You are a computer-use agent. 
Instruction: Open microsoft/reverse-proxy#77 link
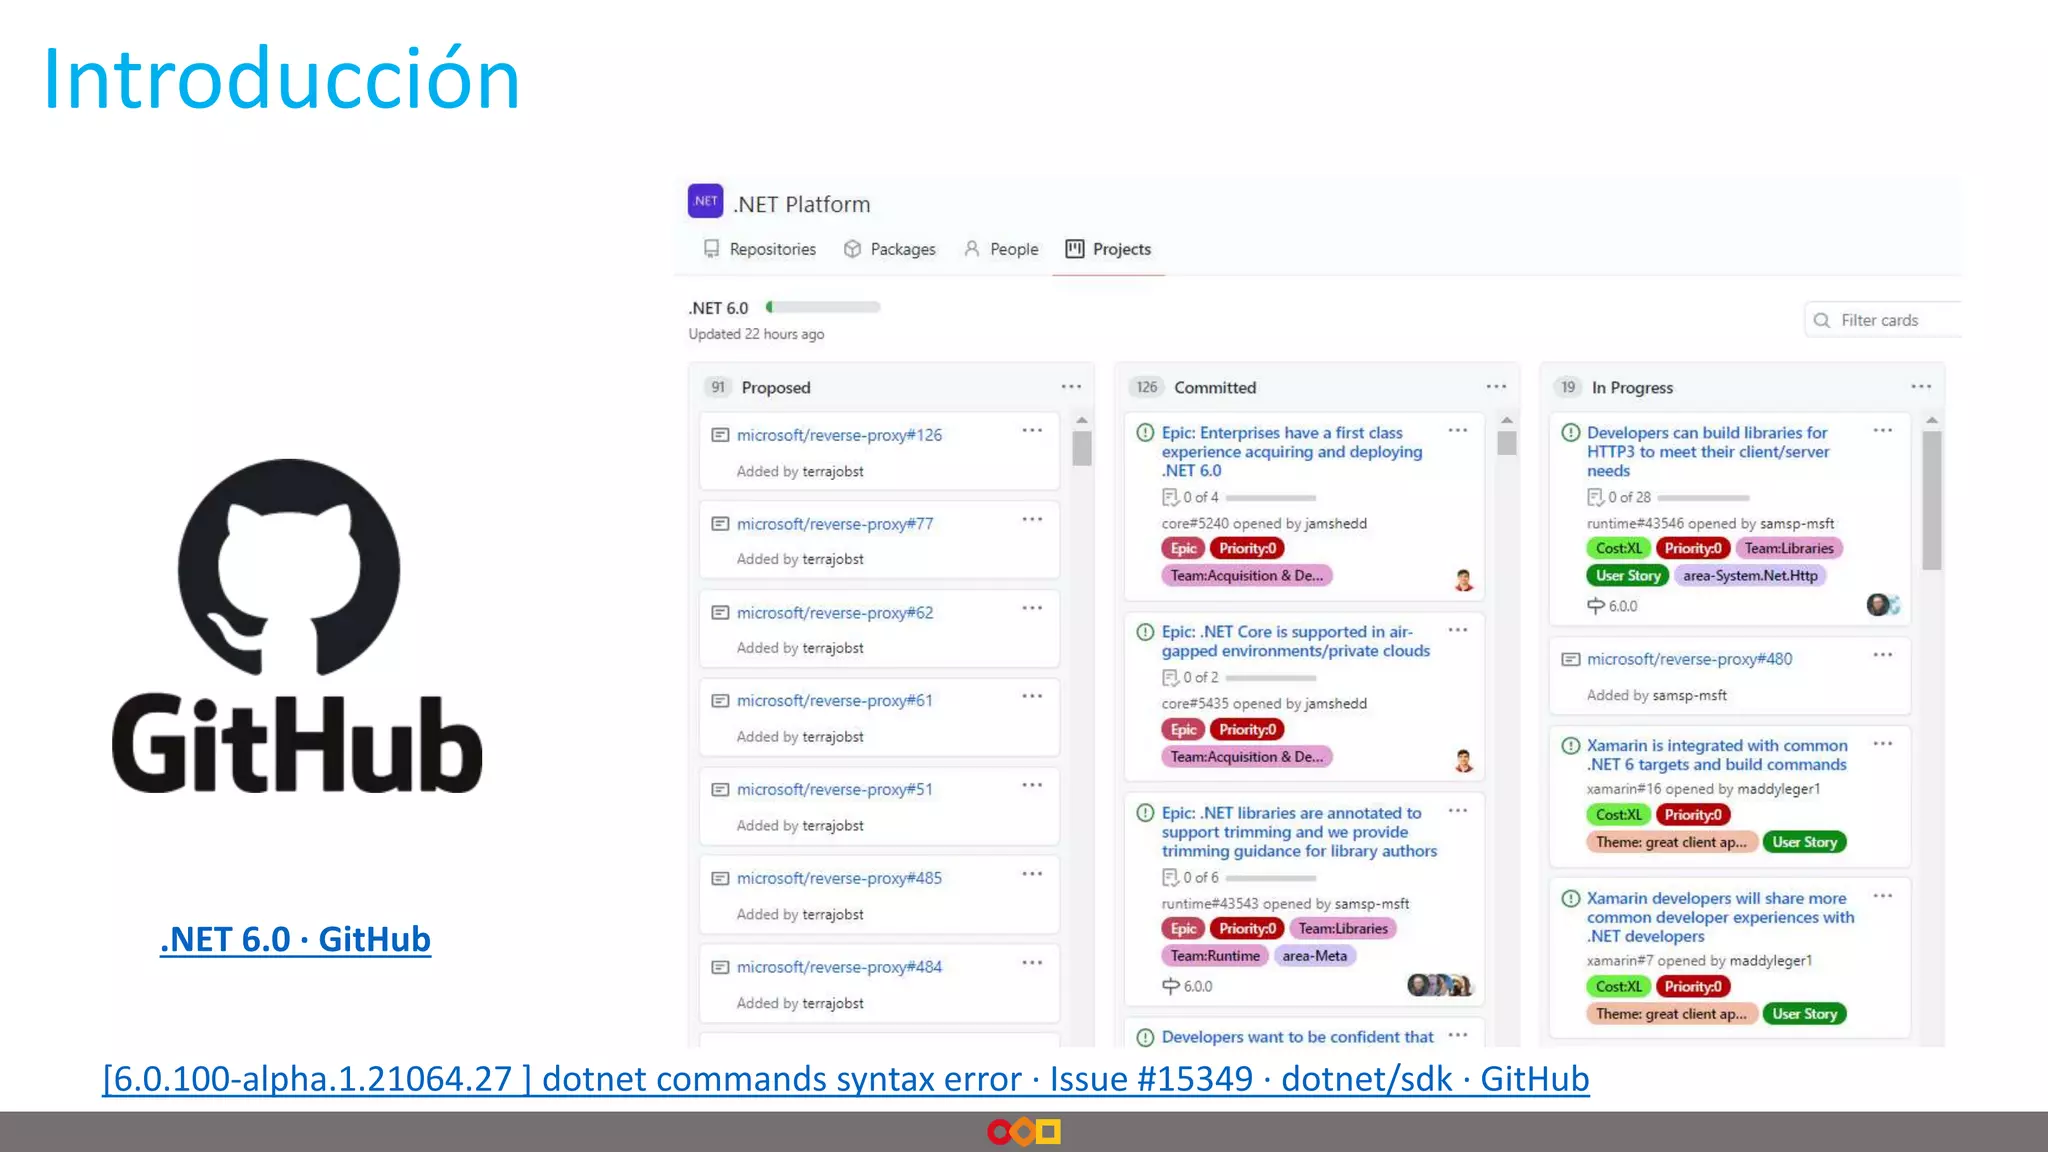pos(835,524)
